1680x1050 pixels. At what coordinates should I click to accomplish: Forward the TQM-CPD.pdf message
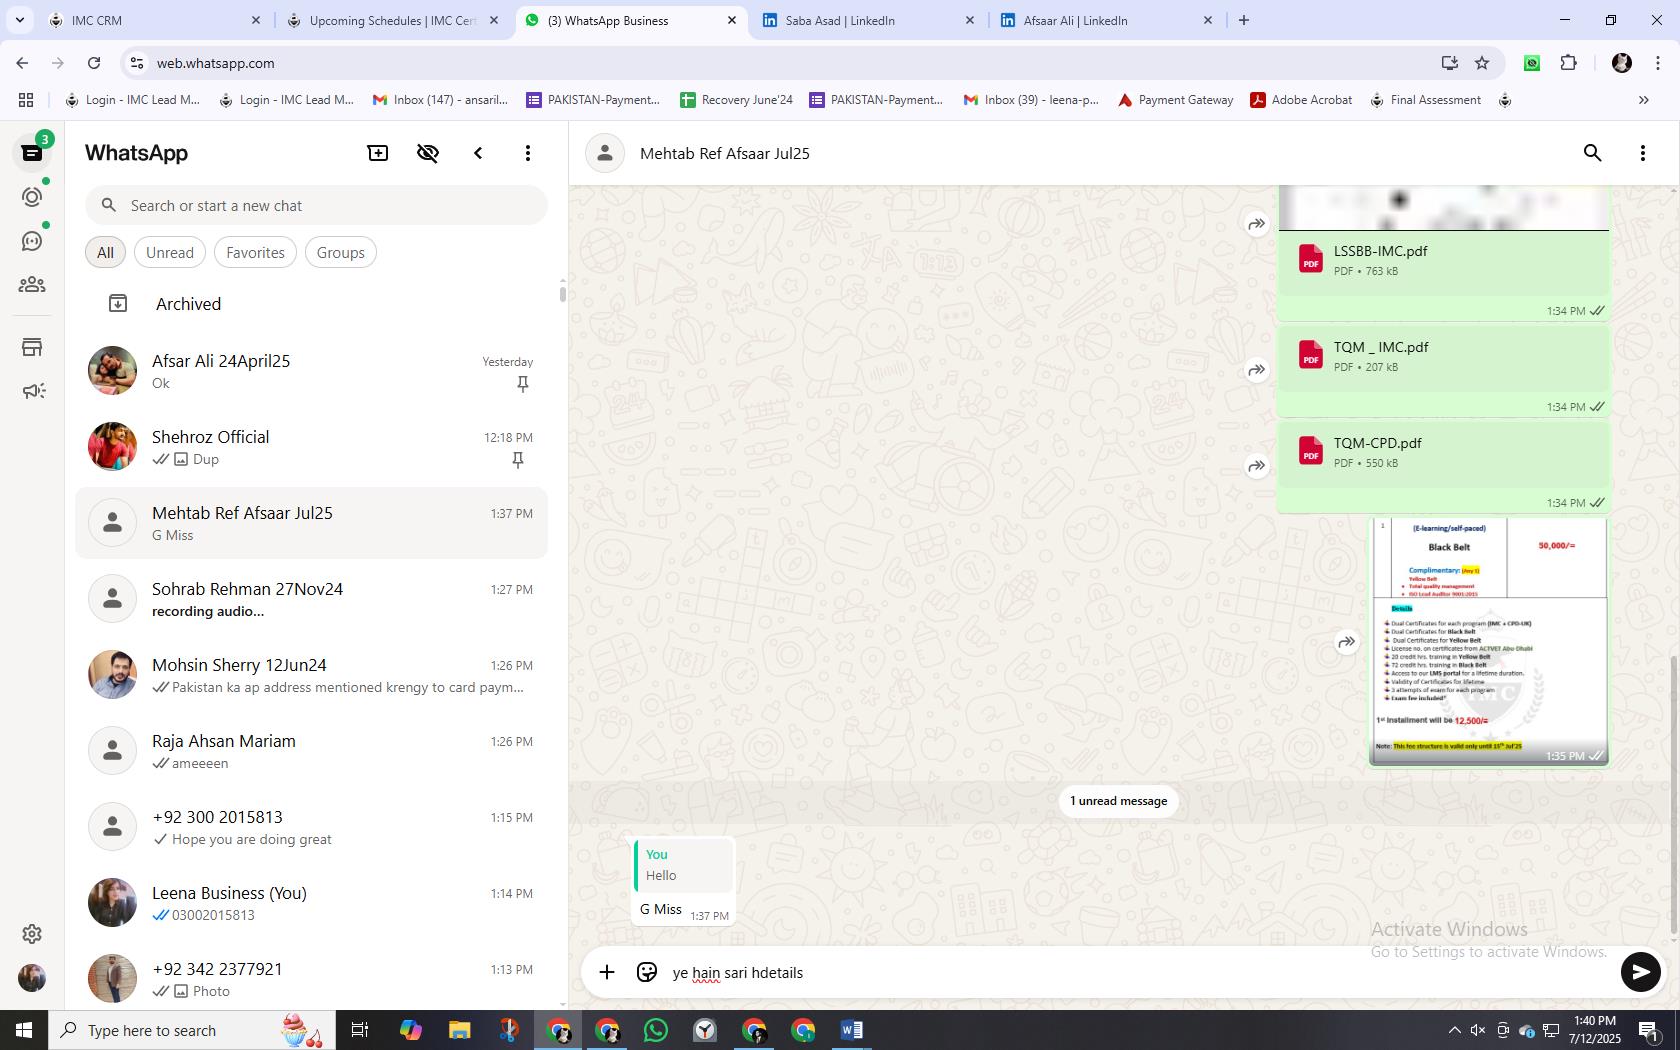click(x=1257, y=466)
